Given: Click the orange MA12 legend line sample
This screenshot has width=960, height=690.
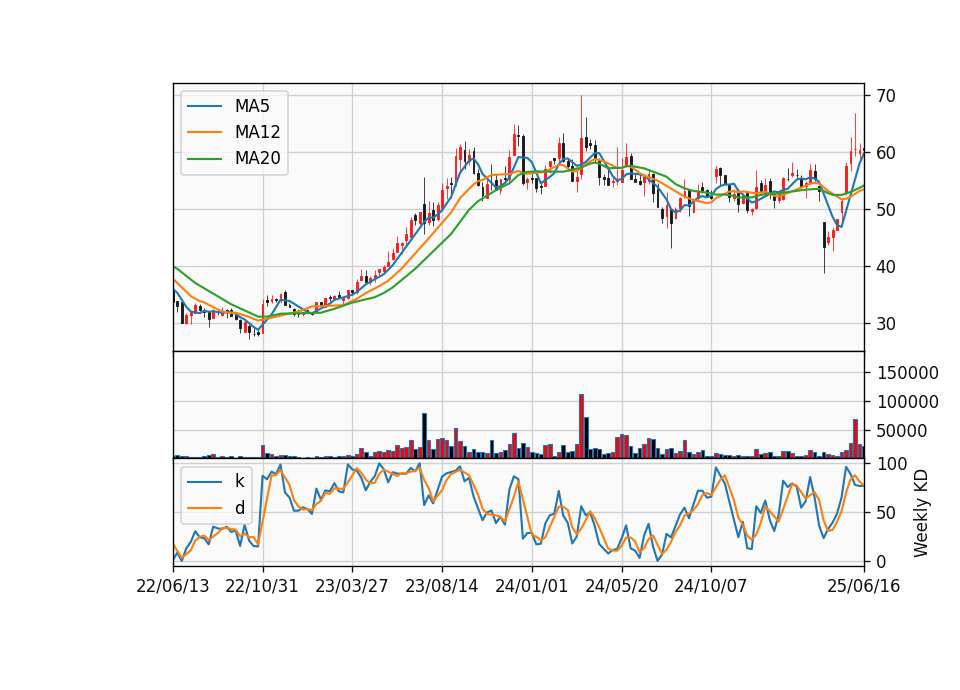Looking at the screenshot, I should click(x=204, y=132).
